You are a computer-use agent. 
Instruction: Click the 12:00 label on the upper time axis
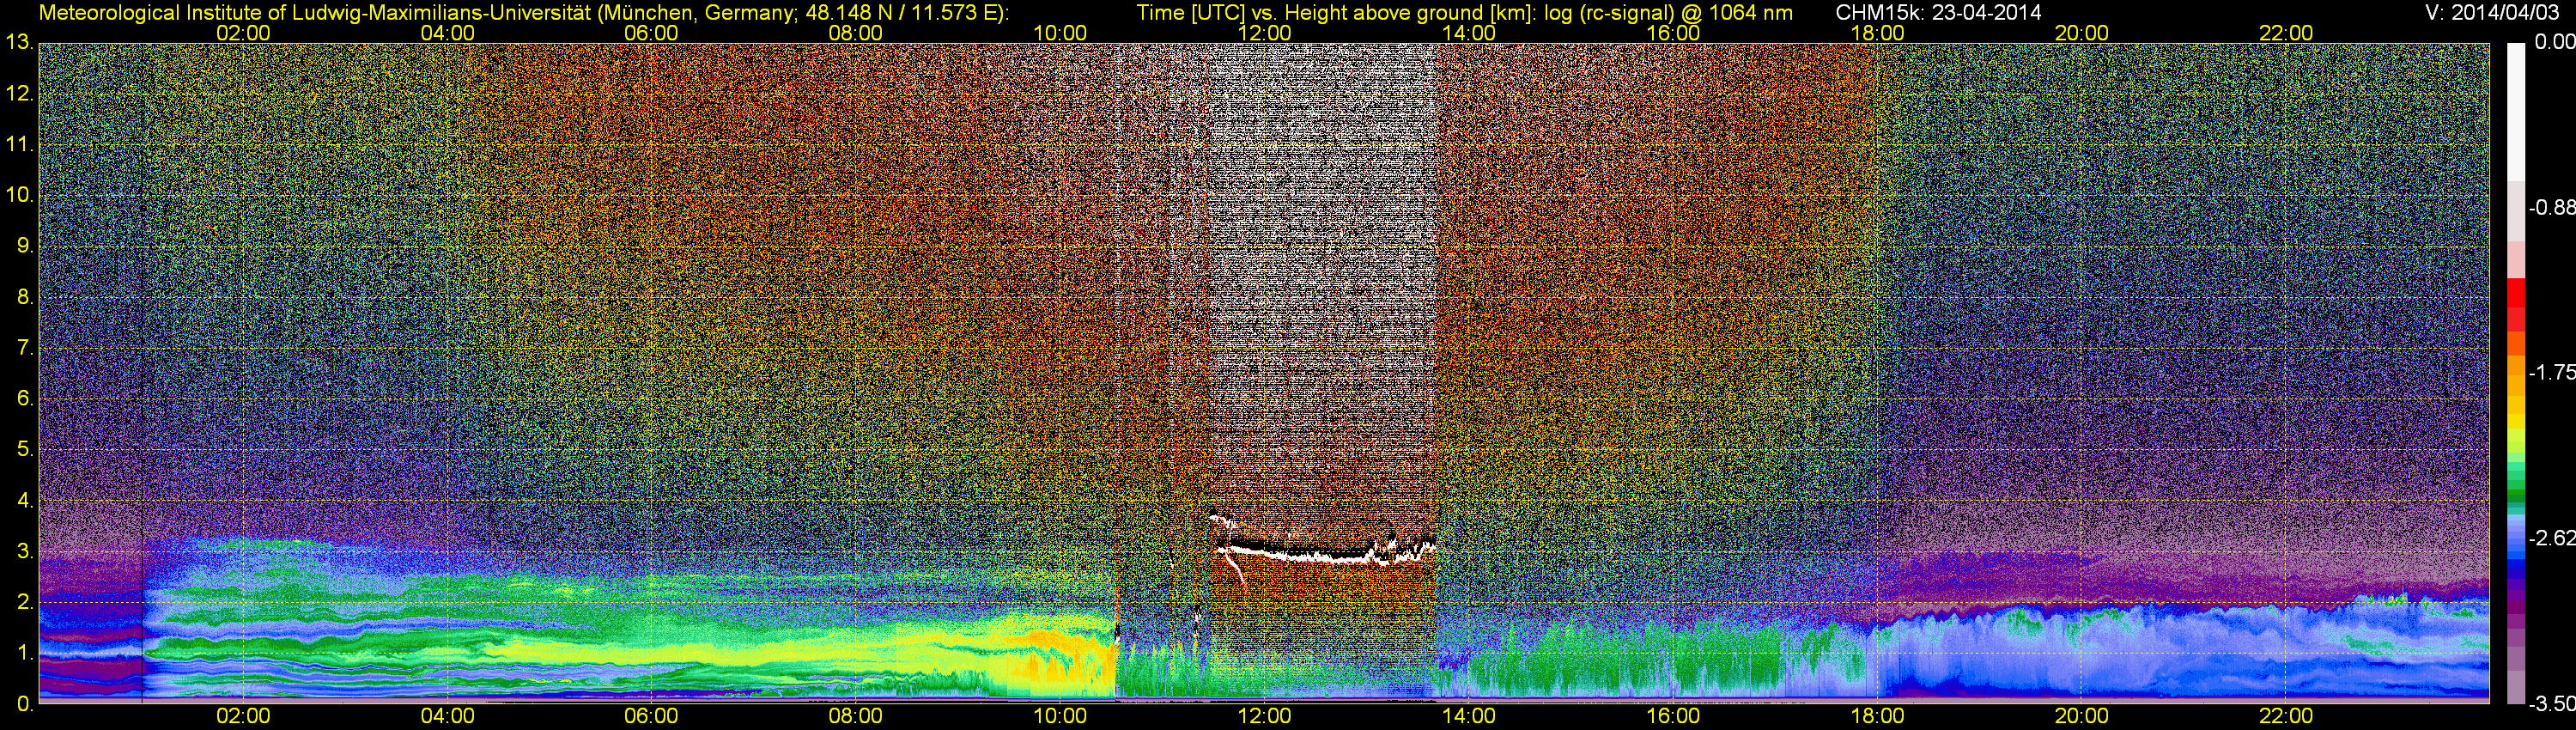tap(1264, 33)
